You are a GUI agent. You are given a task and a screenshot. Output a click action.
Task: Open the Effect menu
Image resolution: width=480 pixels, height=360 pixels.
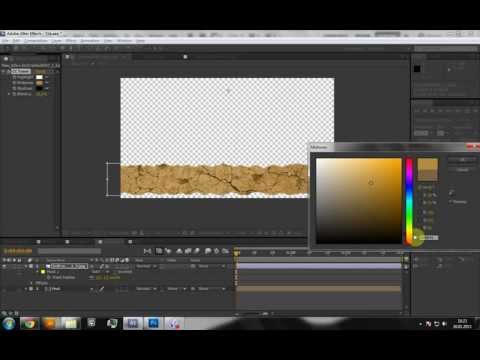pyautogui.click(x=71, y=41)
